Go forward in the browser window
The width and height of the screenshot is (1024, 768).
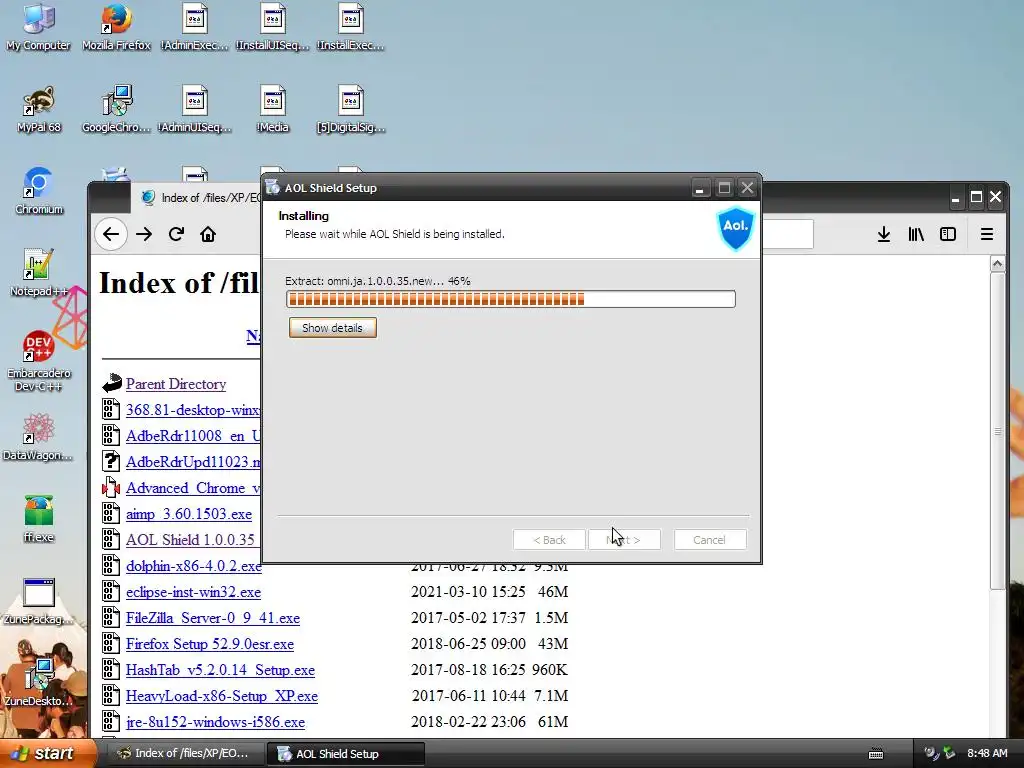[x=144, y=234]
